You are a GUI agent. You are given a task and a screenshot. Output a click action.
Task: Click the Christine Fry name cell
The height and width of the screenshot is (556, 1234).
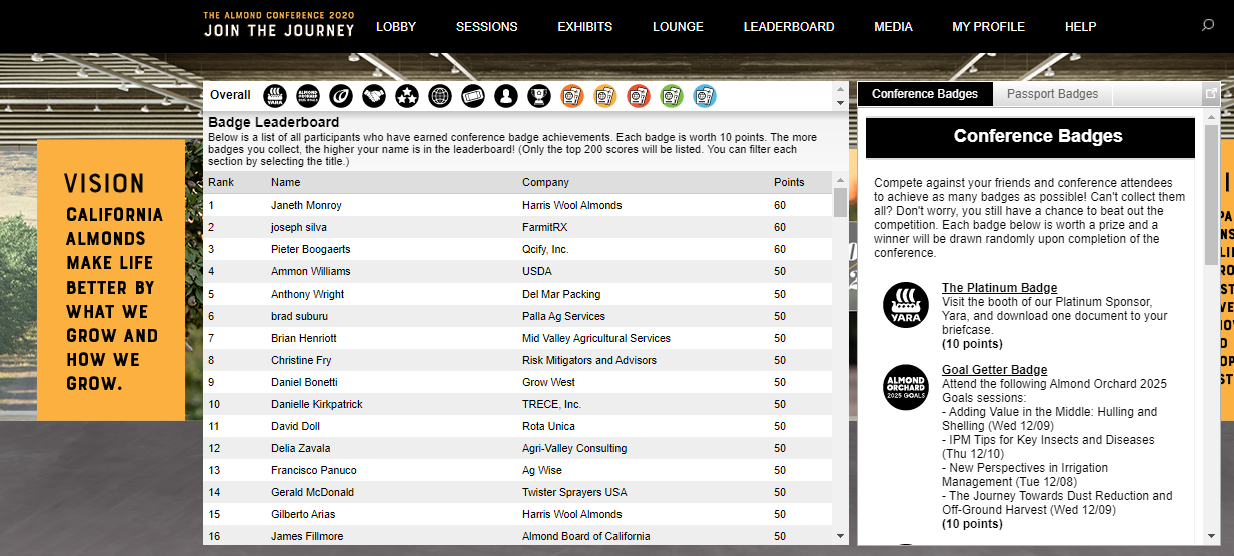[301, 360]
